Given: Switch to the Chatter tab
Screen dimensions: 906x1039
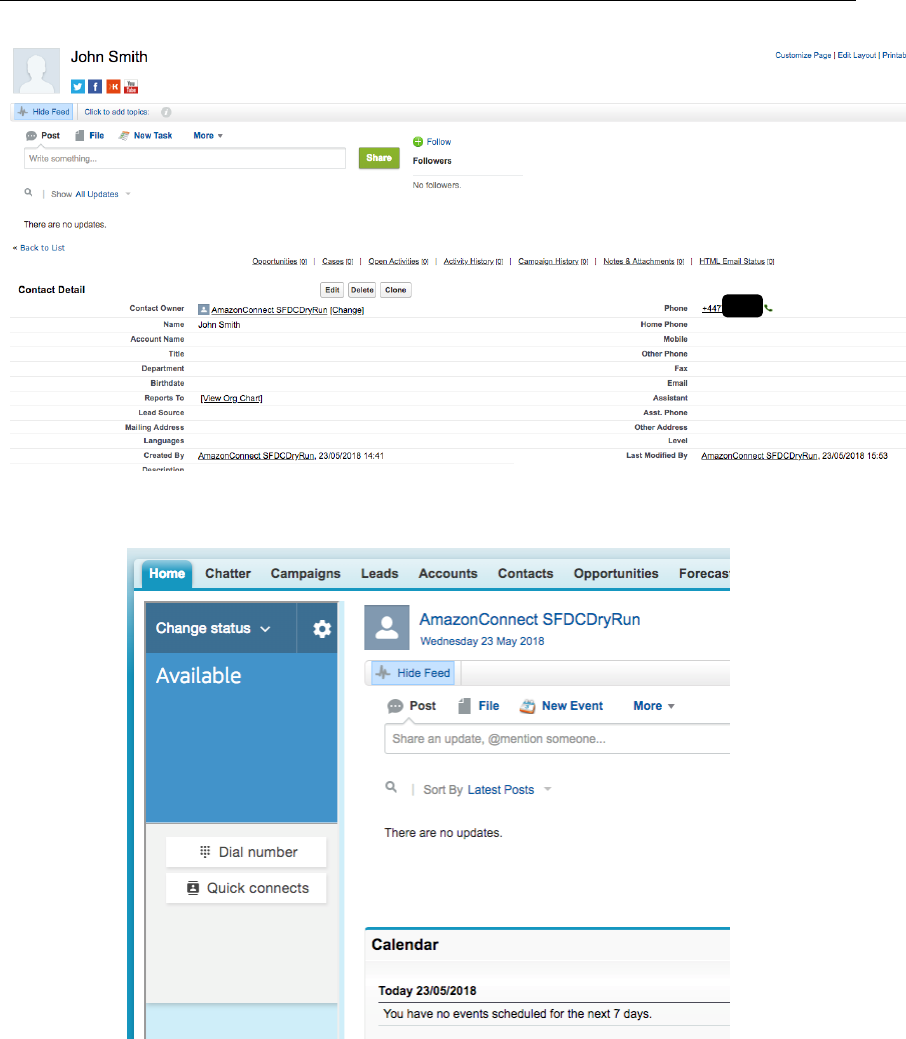Looking at the screenshot, I should click(x=228, y=574).
